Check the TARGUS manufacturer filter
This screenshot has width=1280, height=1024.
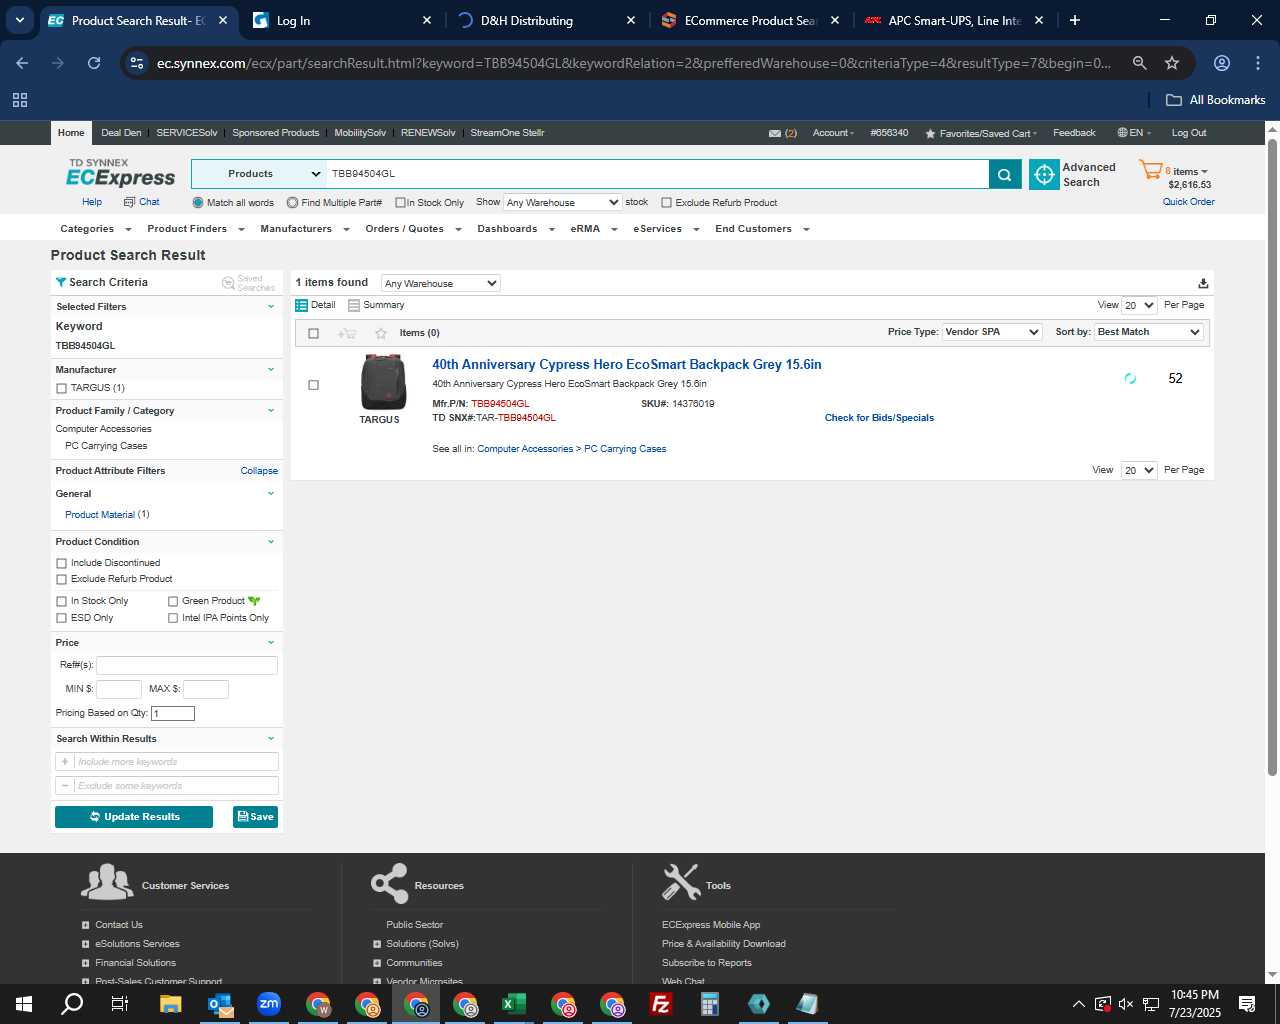pos(62,388)
